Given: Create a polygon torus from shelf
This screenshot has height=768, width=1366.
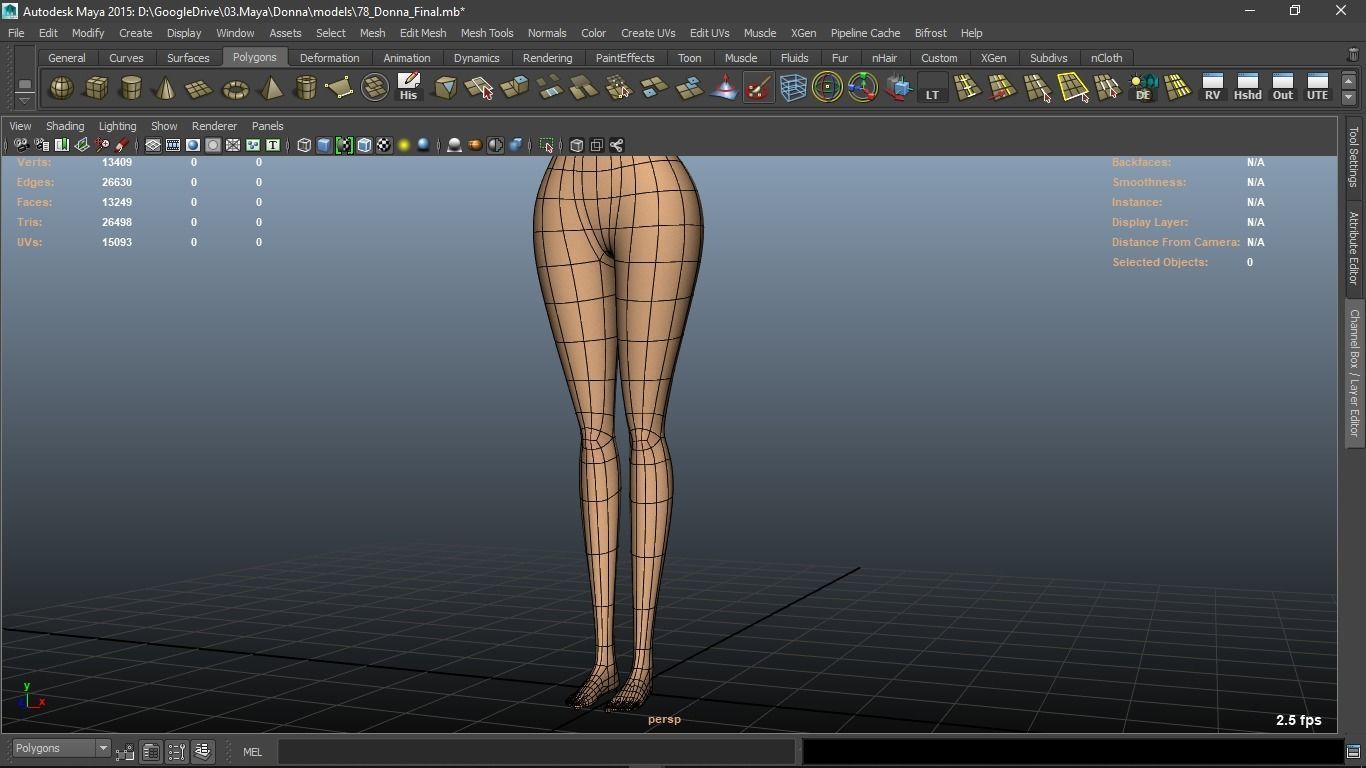Looking at the screenshot, I should pos(235,88).
